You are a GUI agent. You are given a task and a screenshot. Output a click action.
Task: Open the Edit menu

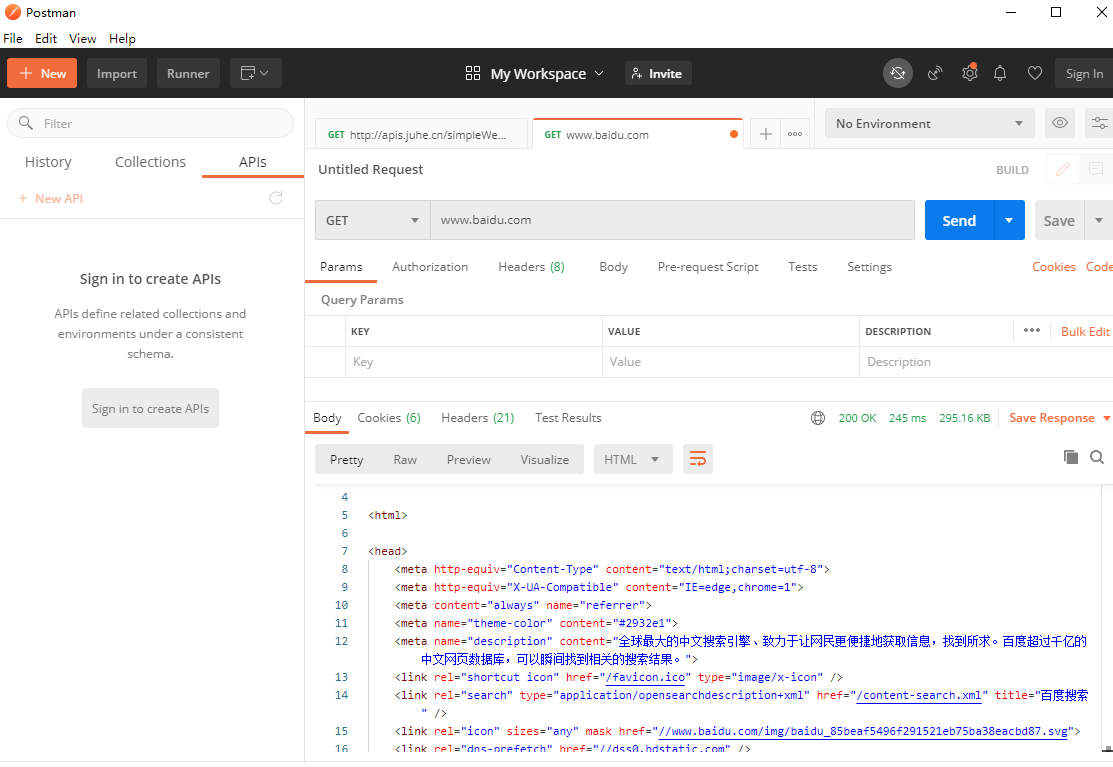pos(46,38)
